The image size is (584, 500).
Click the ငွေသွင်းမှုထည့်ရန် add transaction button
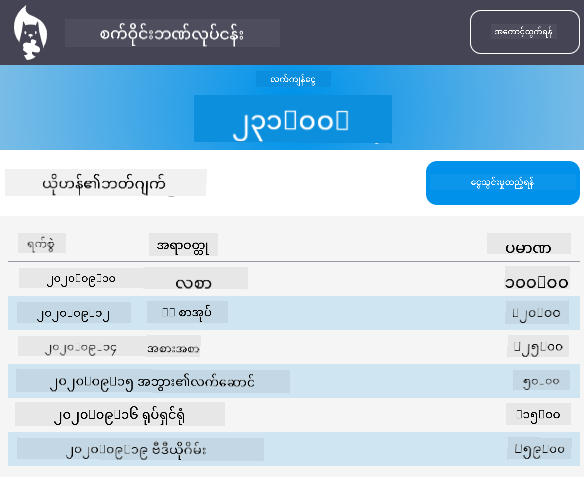click(x=502, y=183)
